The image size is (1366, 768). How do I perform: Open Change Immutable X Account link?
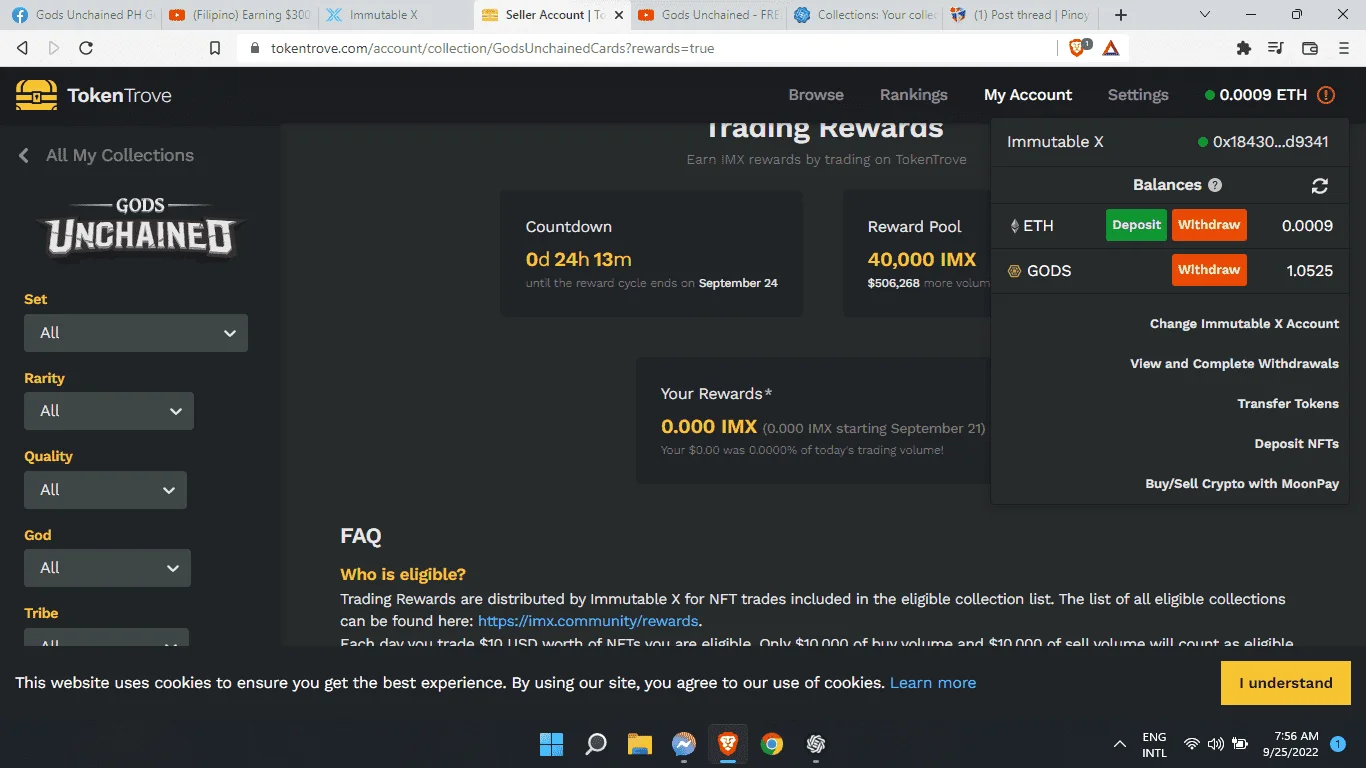[x=1244, y=324]
